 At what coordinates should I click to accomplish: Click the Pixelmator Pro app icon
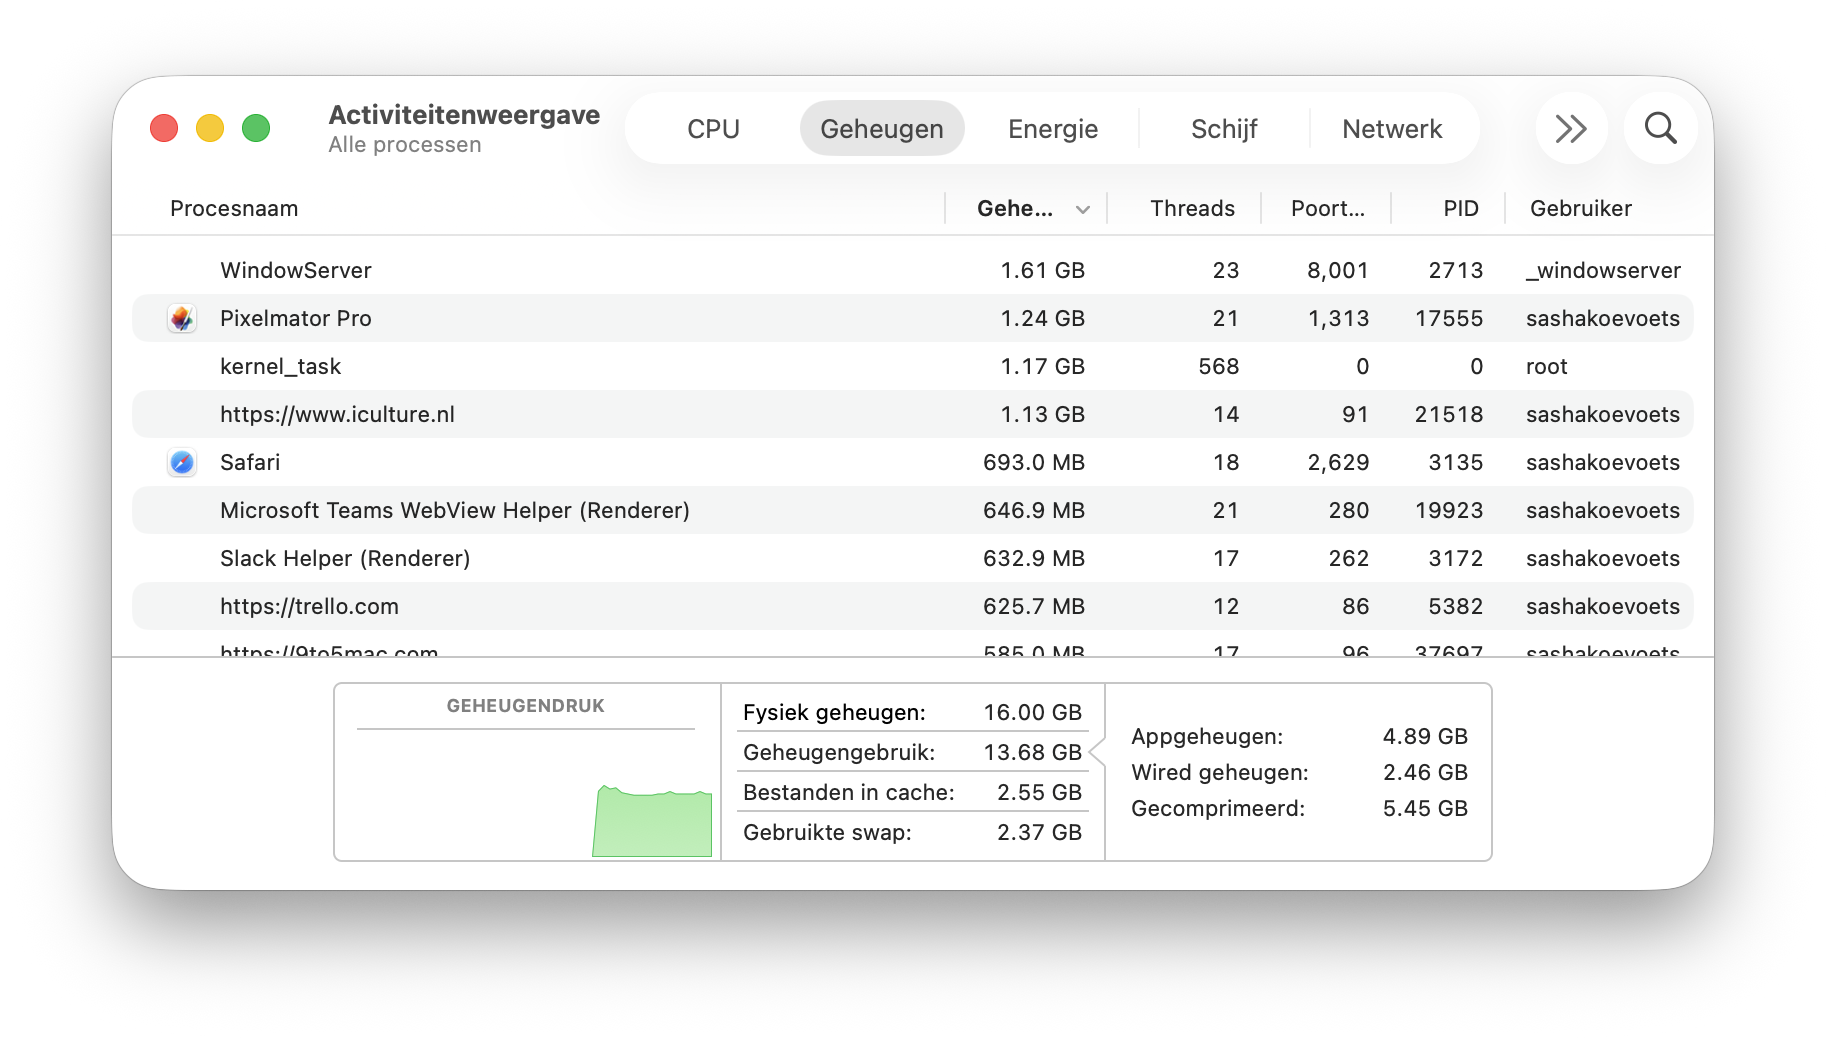(182, 318)
